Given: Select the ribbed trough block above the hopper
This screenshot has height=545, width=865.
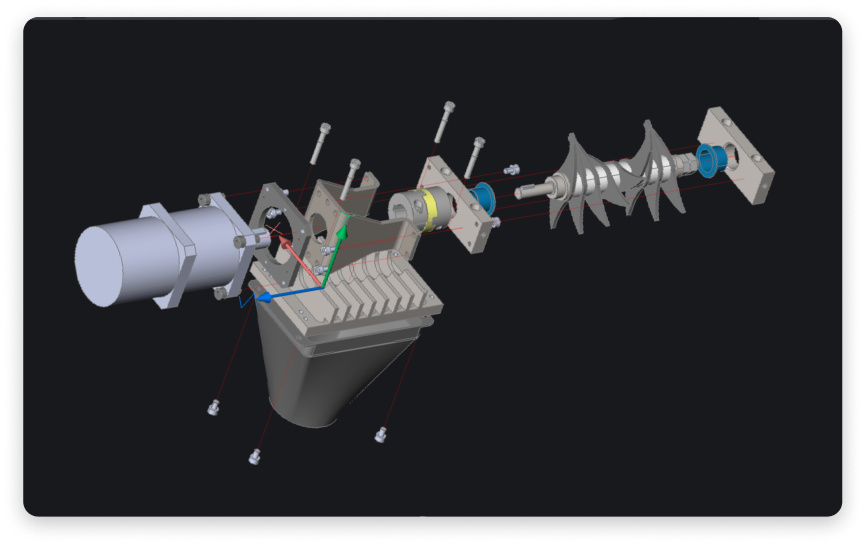Looking at the screenshot, I should point(360,292).
